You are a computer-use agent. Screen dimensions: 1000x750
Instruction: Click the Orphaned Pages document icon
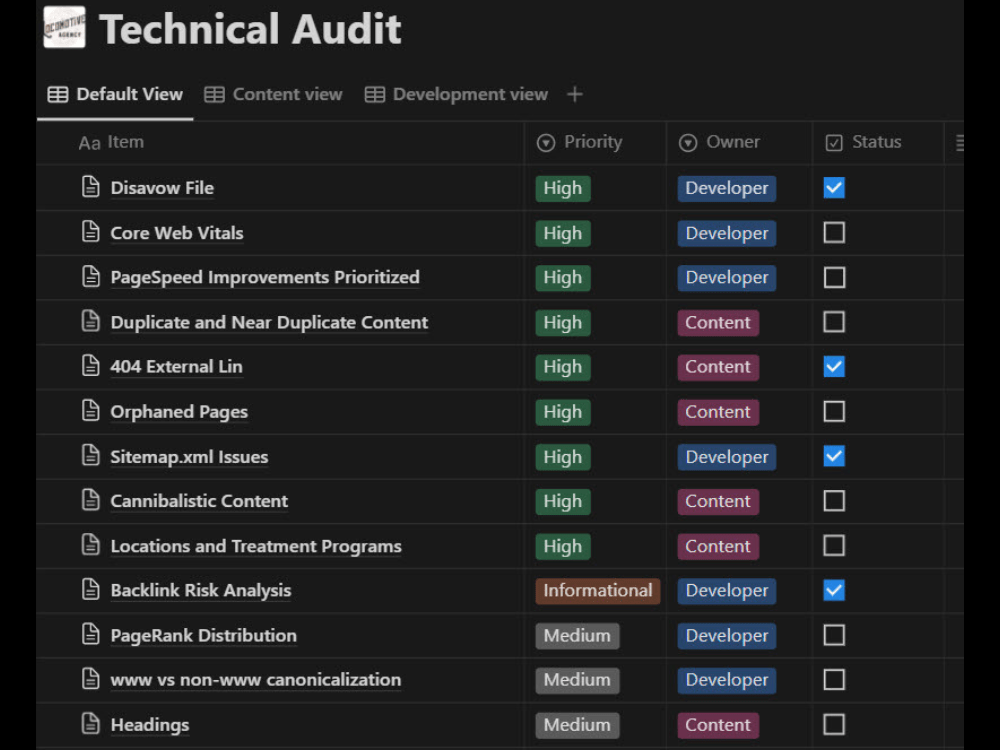(x=91, y=411)
